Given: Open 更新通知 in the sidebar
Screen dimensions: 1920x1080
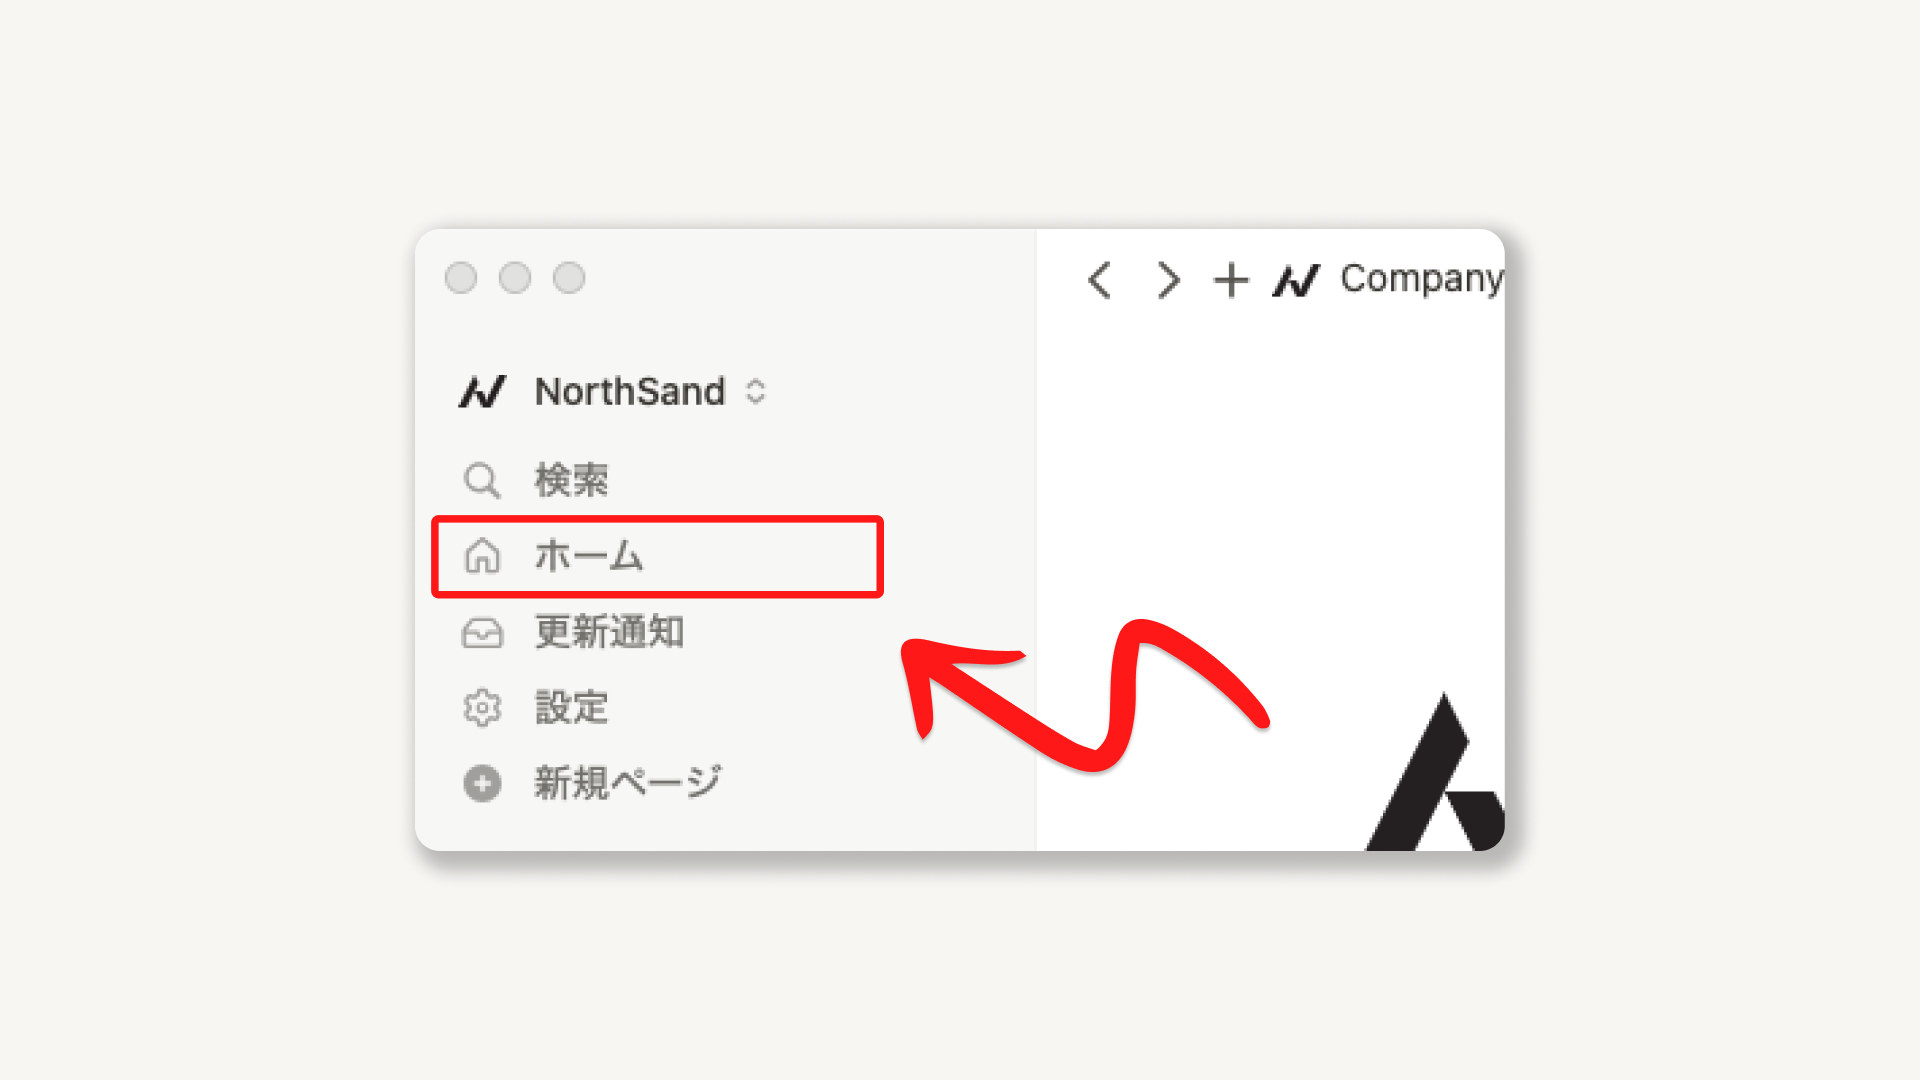Looking at the screenshot, I should pos(609,632).
